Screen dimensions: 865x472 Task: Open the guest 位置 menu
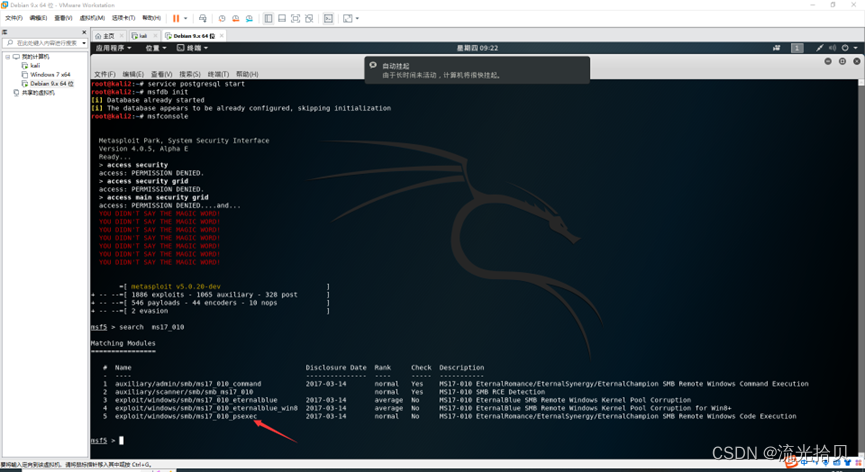tap(156, 48)
